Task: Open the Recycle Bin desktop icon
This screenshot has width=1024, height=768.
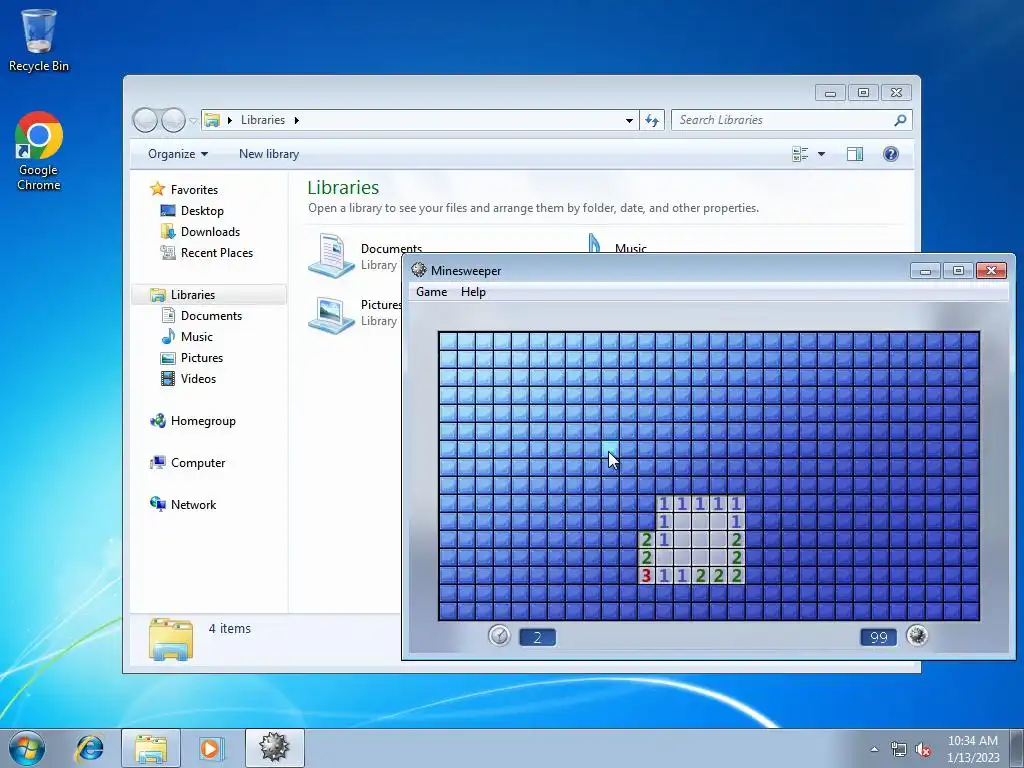Action: point(39,40)
